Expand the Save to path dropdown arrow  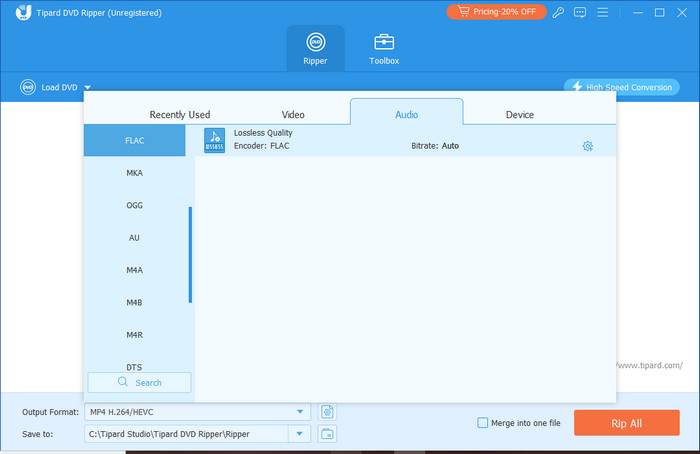(x=300, y=434)
